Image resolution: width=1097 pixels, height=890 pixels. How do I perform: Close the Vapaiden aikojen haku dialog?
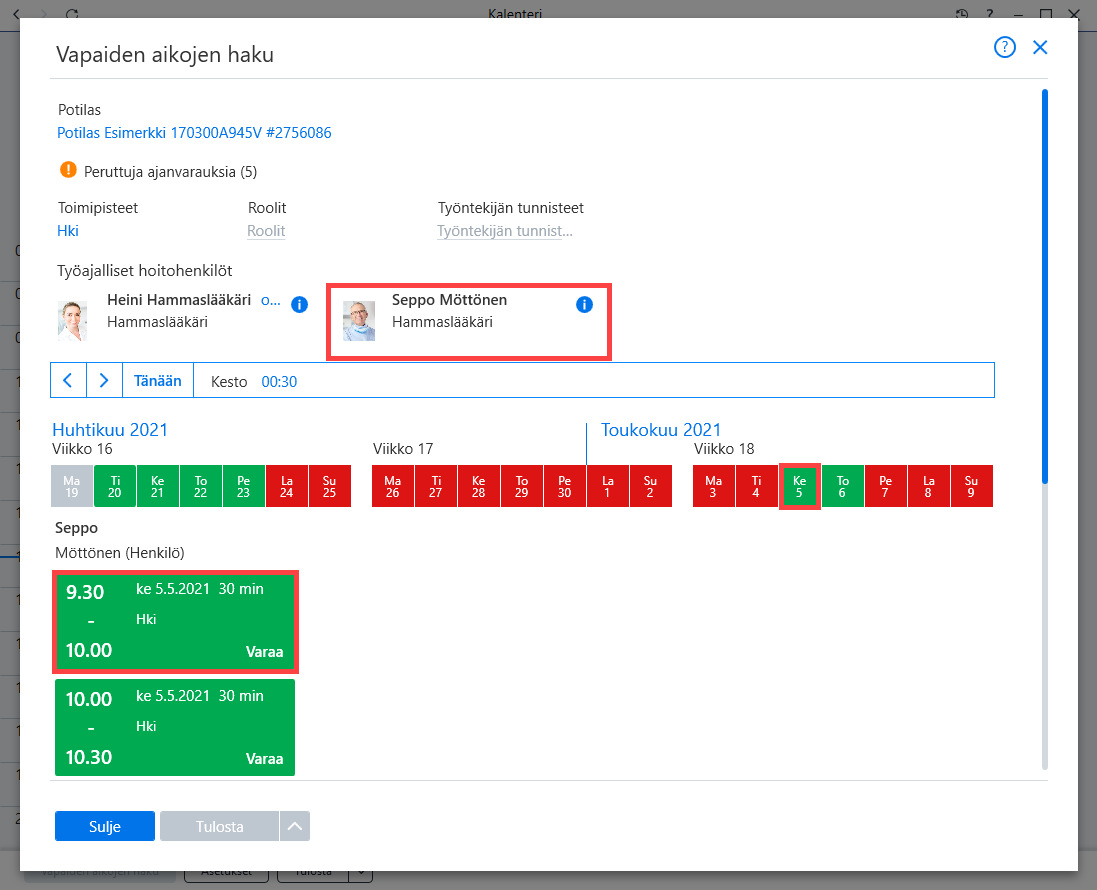1040,48
